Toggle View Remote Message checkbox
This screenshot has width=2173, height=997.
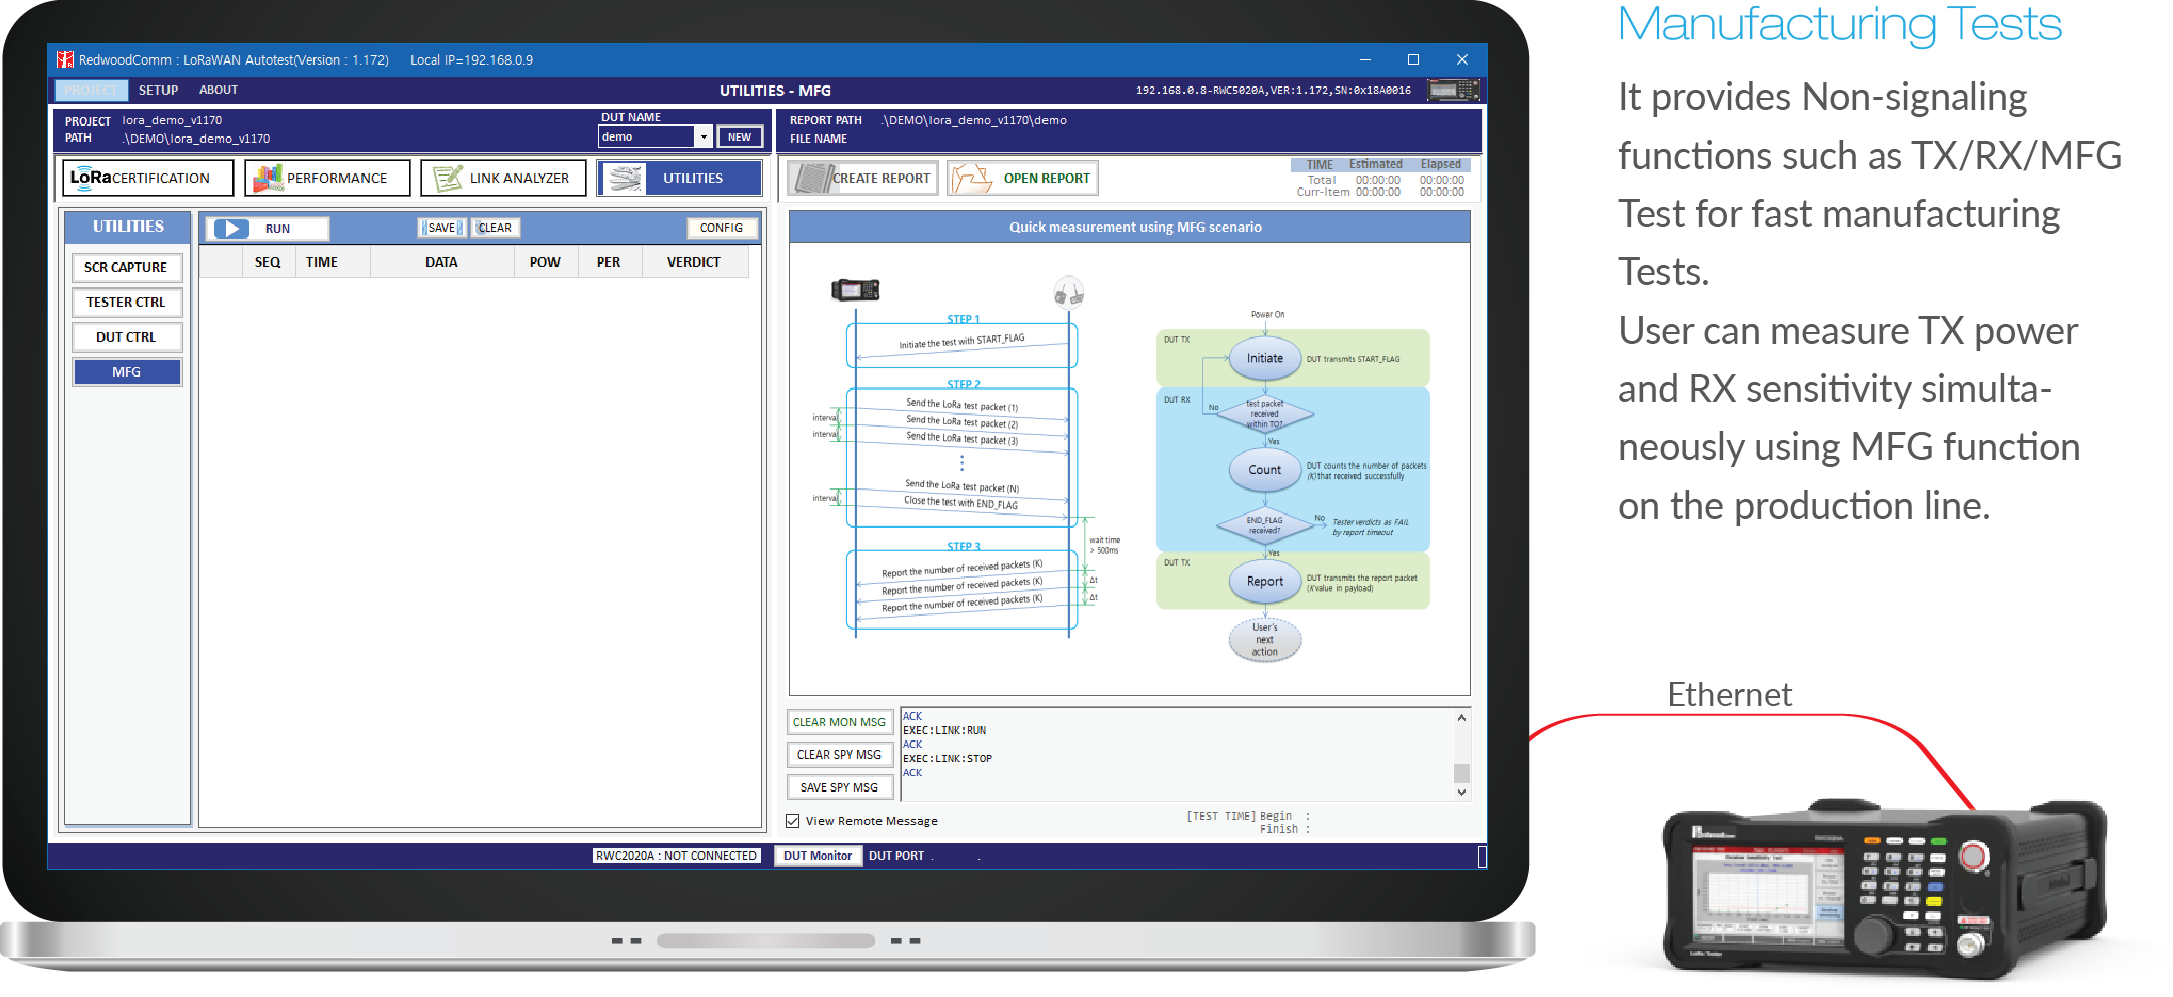point(793,821)
